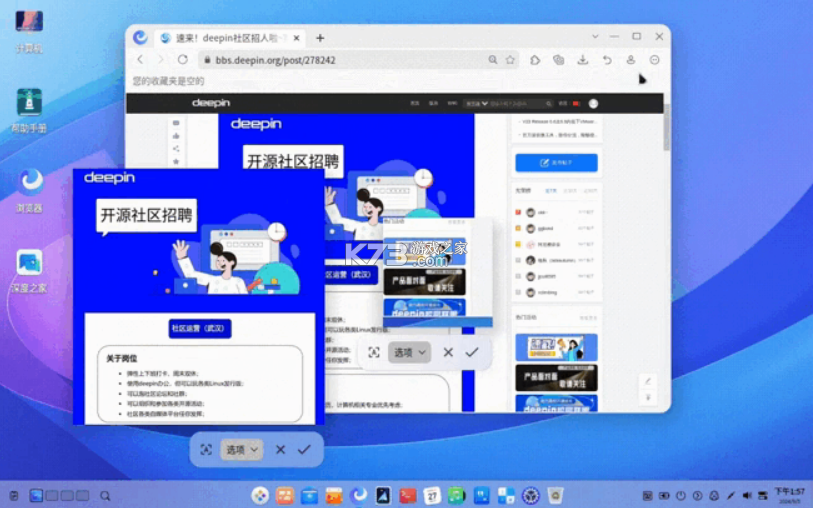813x508 pixels.
Task: Click the 社区运营（武汉） button in floating capture
Action: [200, 329]
